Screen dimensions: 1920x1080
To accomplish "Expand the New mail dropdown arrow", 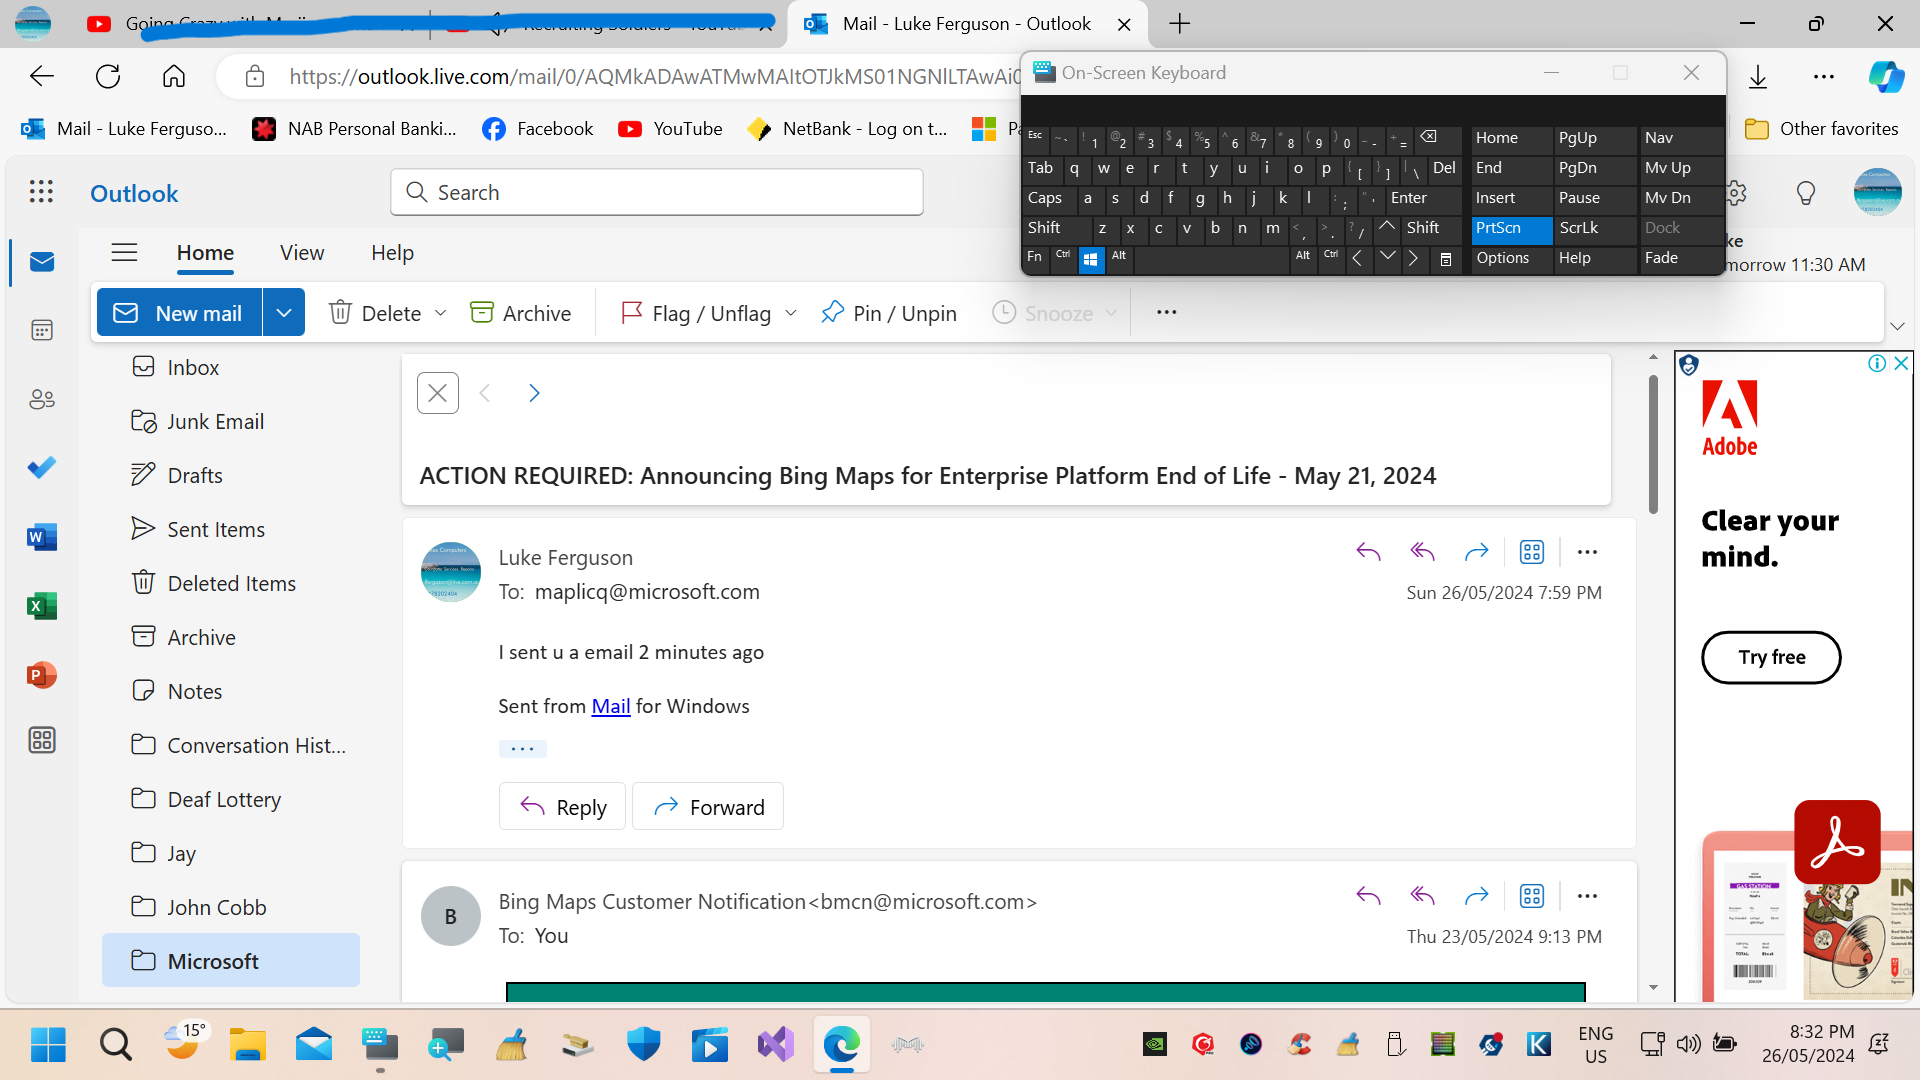I will pyautogui.click(x=284, y=313).
